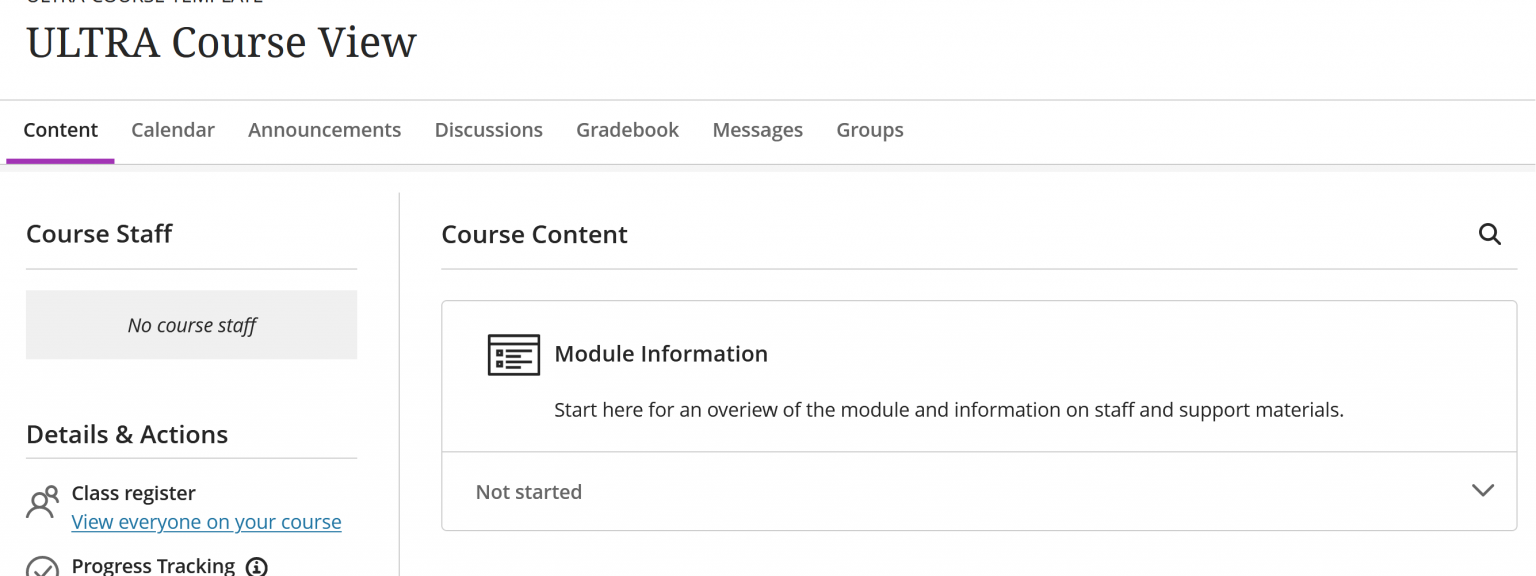Open the Progress Tracking info icon
This screenshot has height=576, width=1536.
tap(256, 566)
